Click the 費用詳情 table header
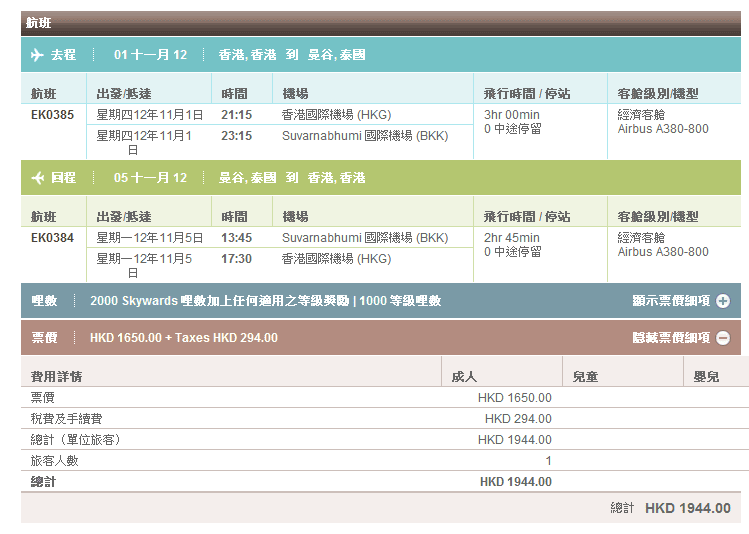 coord(56,377)
